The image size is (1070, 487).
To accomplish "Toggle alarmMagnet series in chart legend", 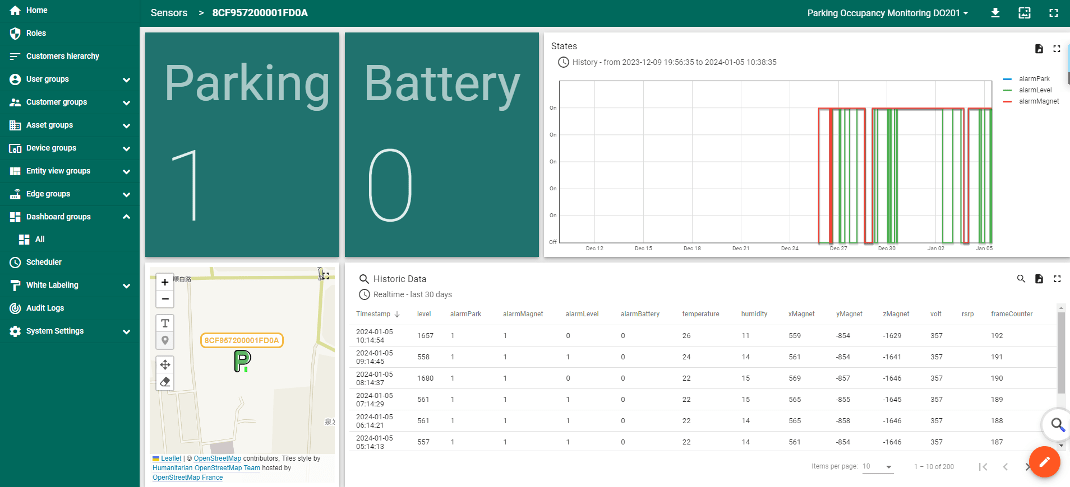I will point(1037,101).
